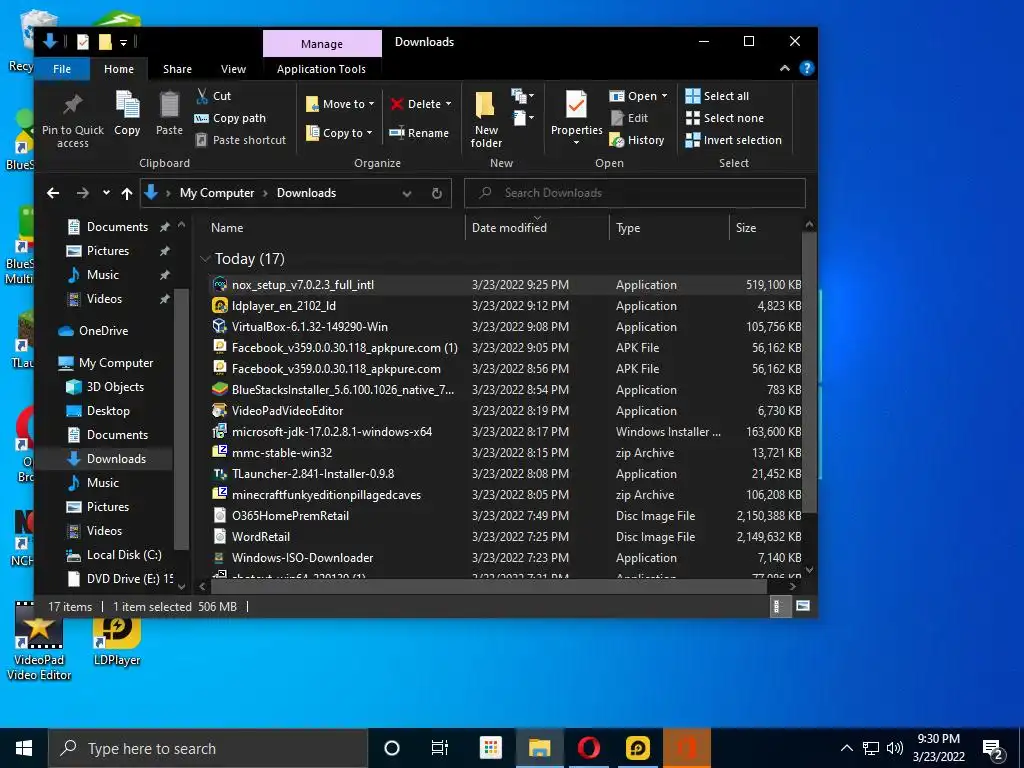
Task: Open LDPlayer desktop shortcut
Action: pos(117,642)
